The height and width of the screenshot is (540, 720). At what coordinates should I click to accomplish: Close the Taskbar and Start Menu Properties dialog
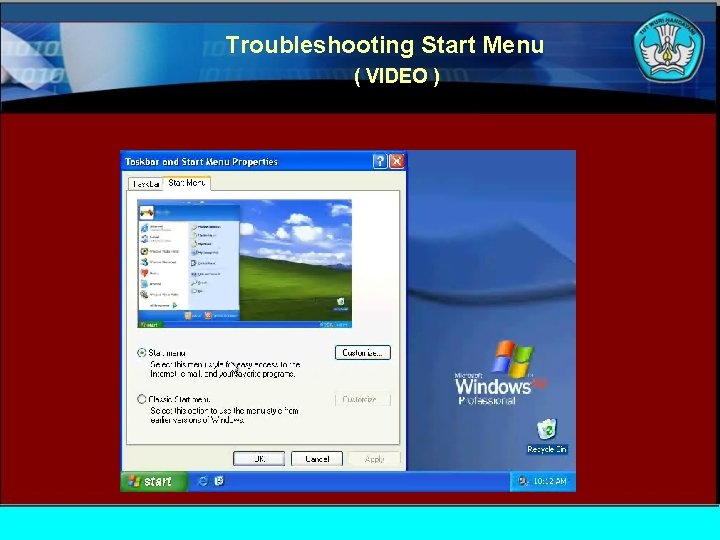pyautogui.click(x=396, y=162)
